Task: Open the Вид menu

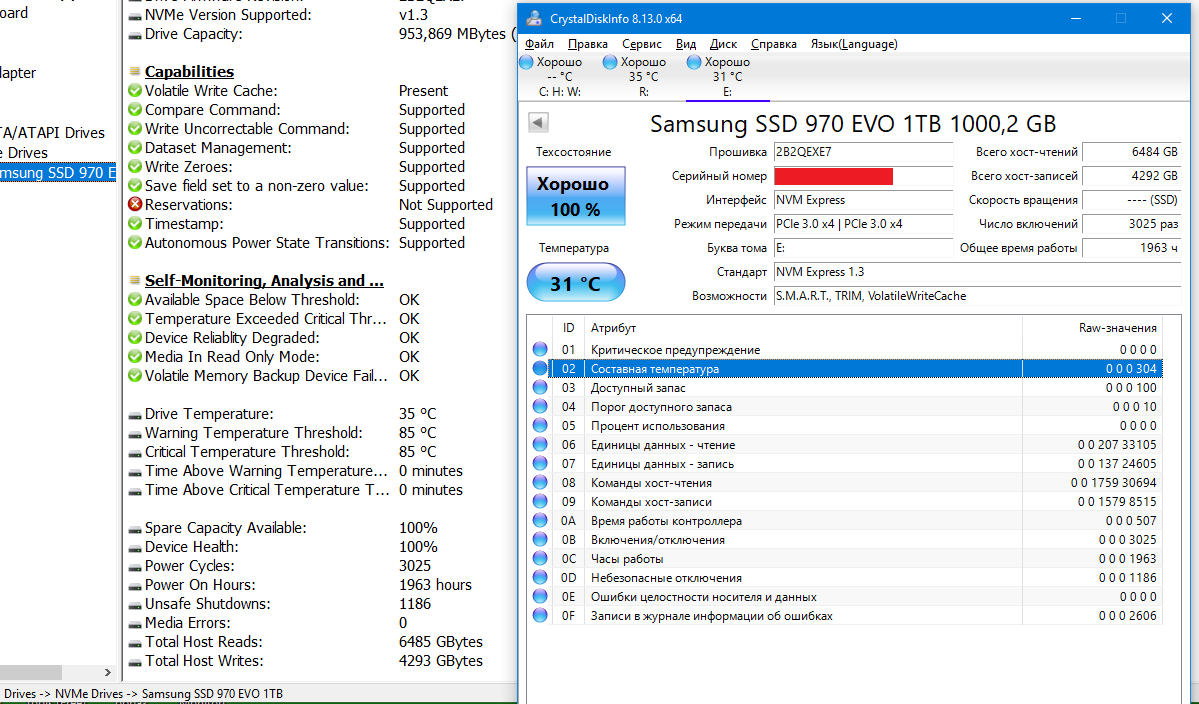Action: click(x=686, y=44)
